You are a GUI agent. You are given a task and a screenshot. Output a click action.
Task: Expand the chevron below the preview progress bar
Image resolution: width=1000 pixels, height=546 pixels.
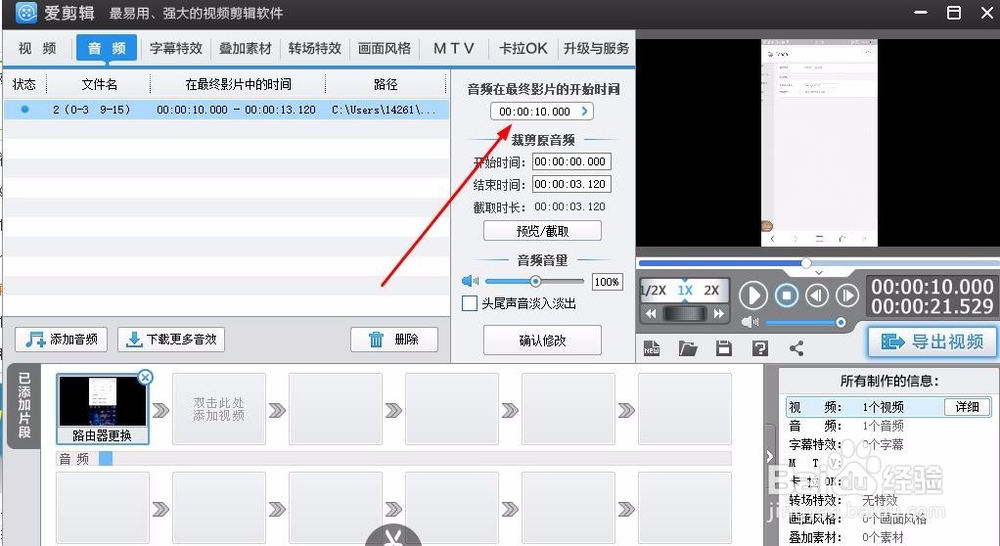coord(819,272)
